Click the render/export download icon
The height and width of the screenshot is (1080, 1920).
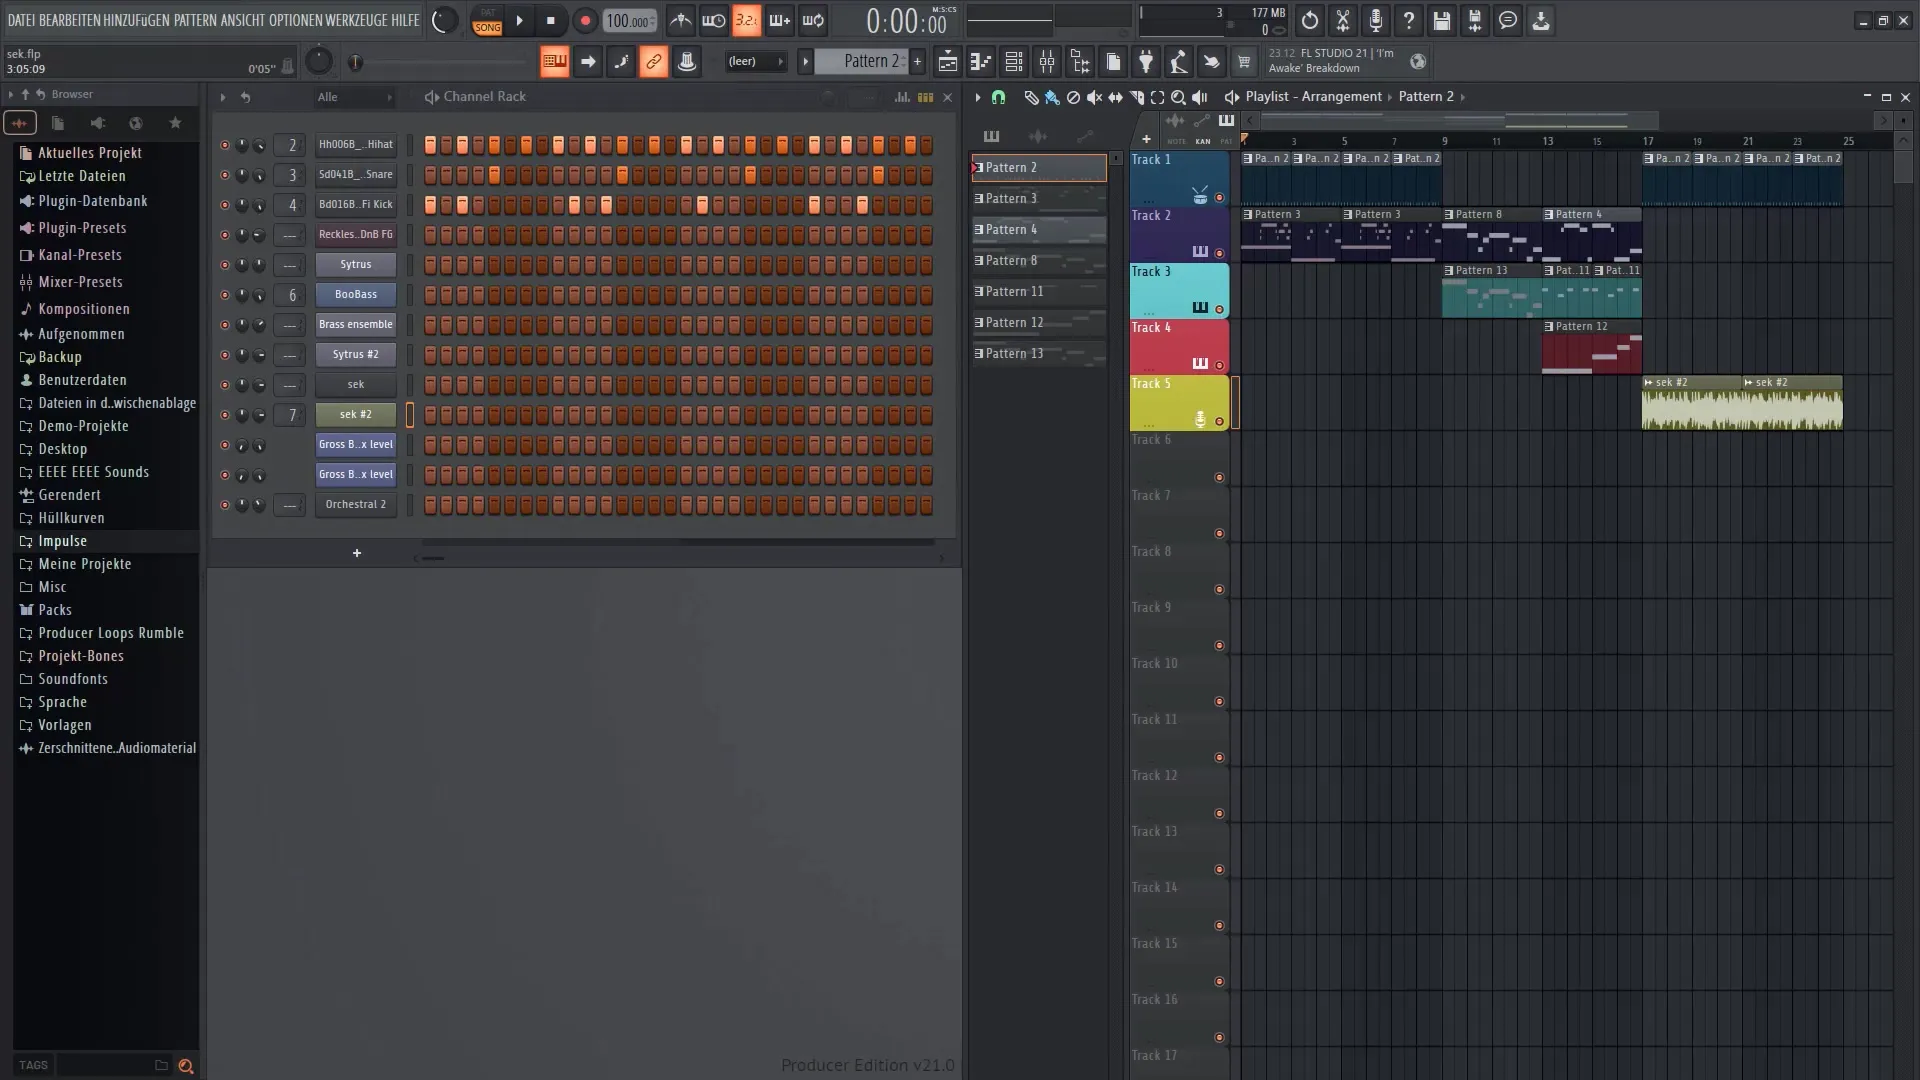(1541, 20)
